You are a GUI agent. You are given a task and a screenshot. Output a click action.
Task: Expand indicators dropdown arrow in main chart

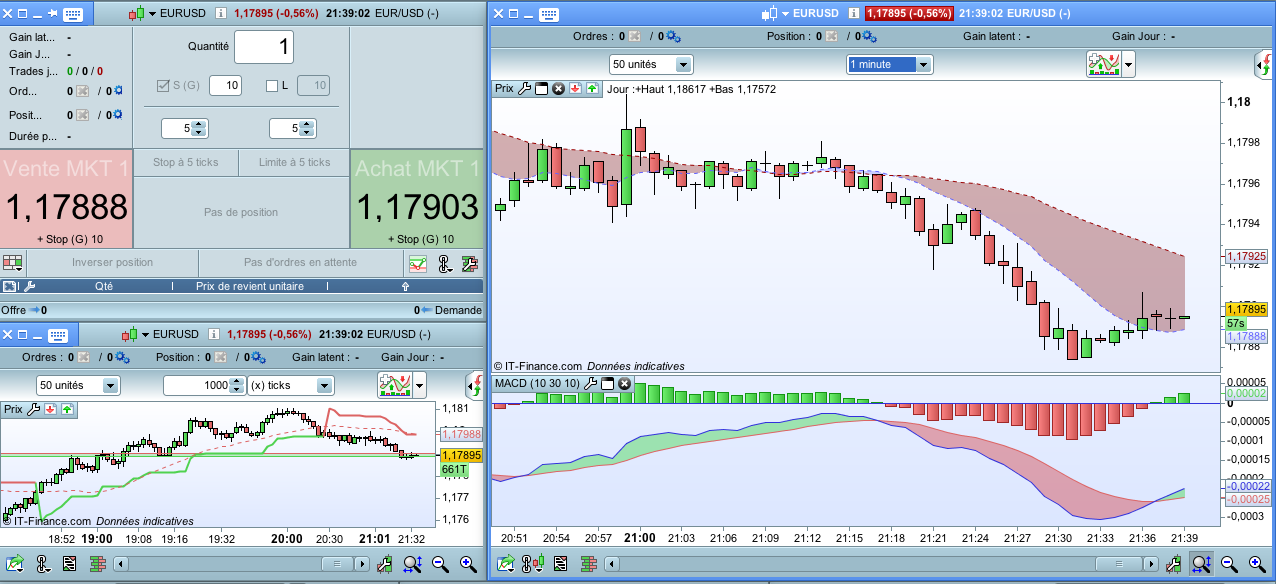(1128, 65)
